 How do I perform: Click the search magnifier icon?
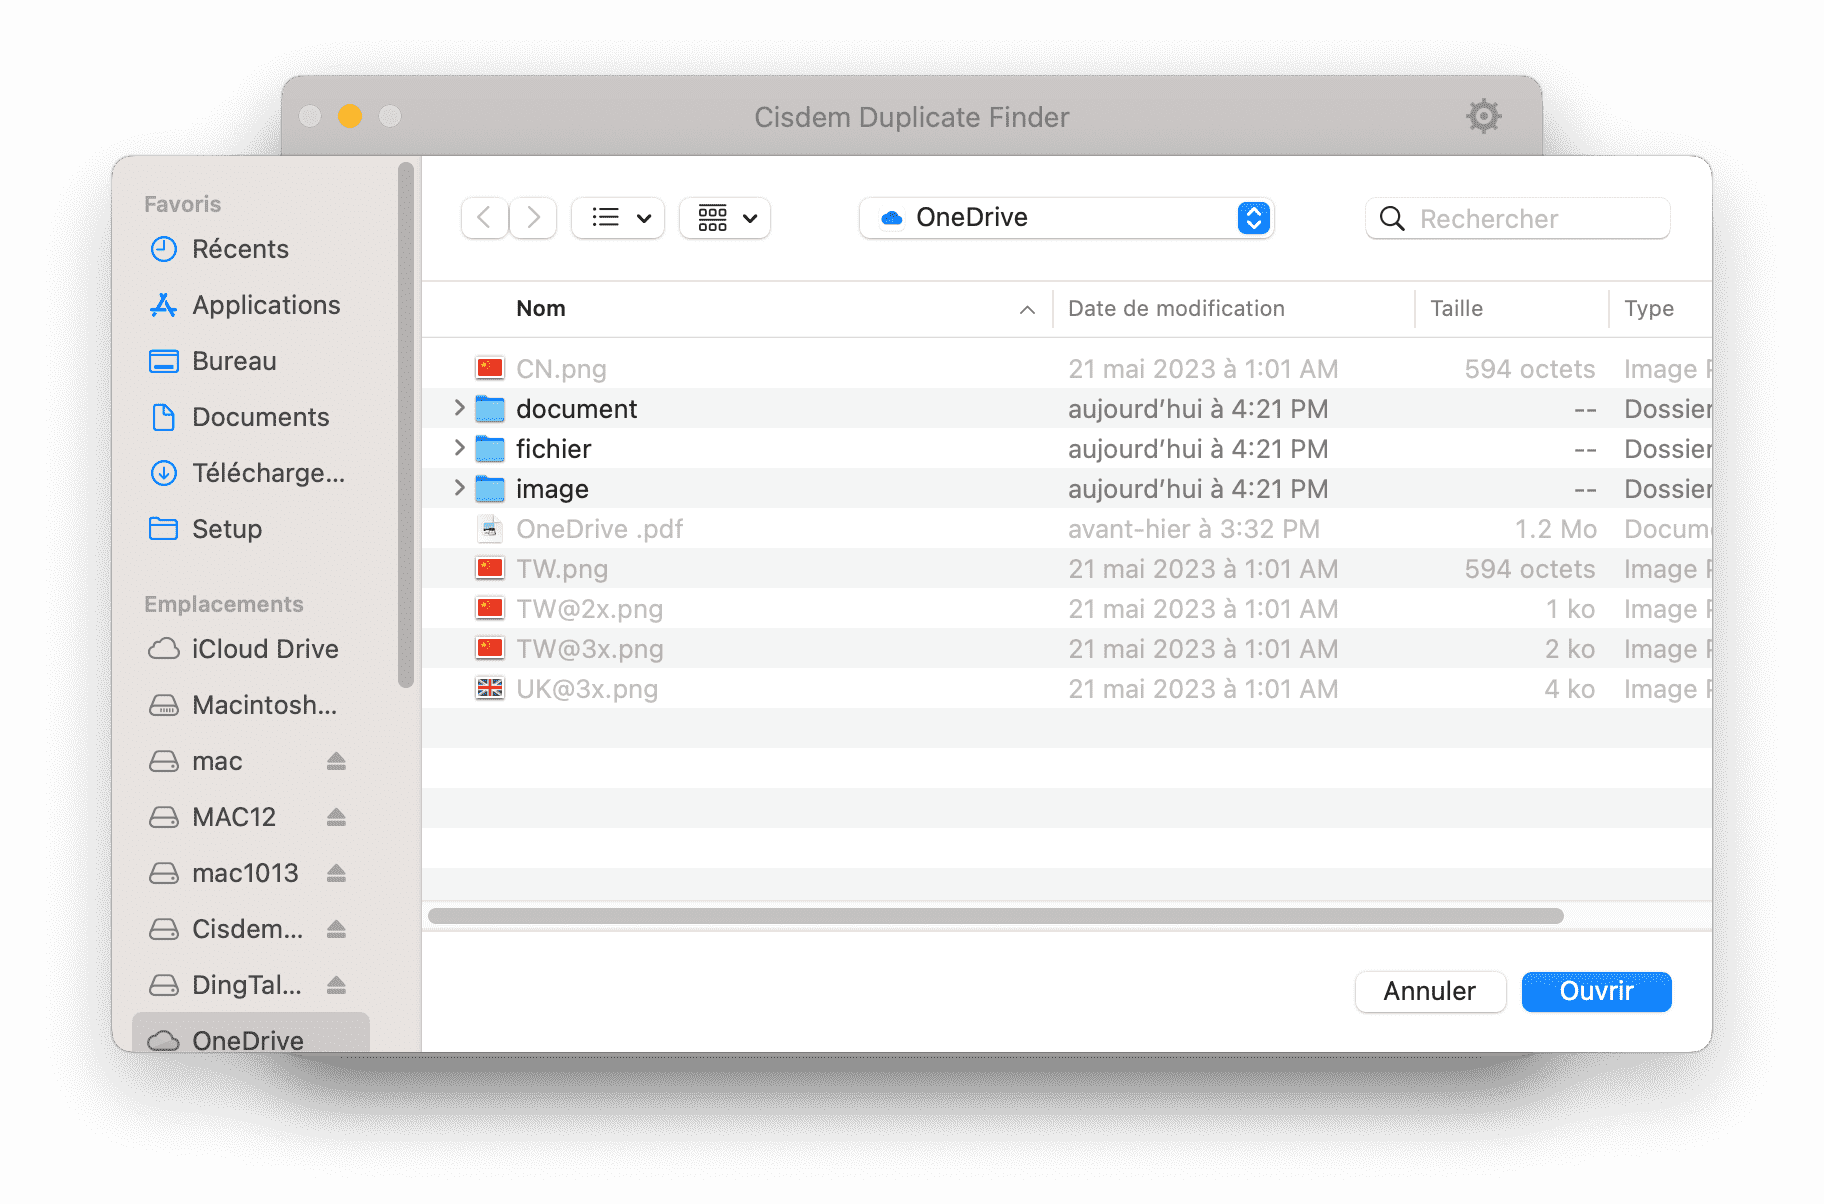tap(1392, 219)
